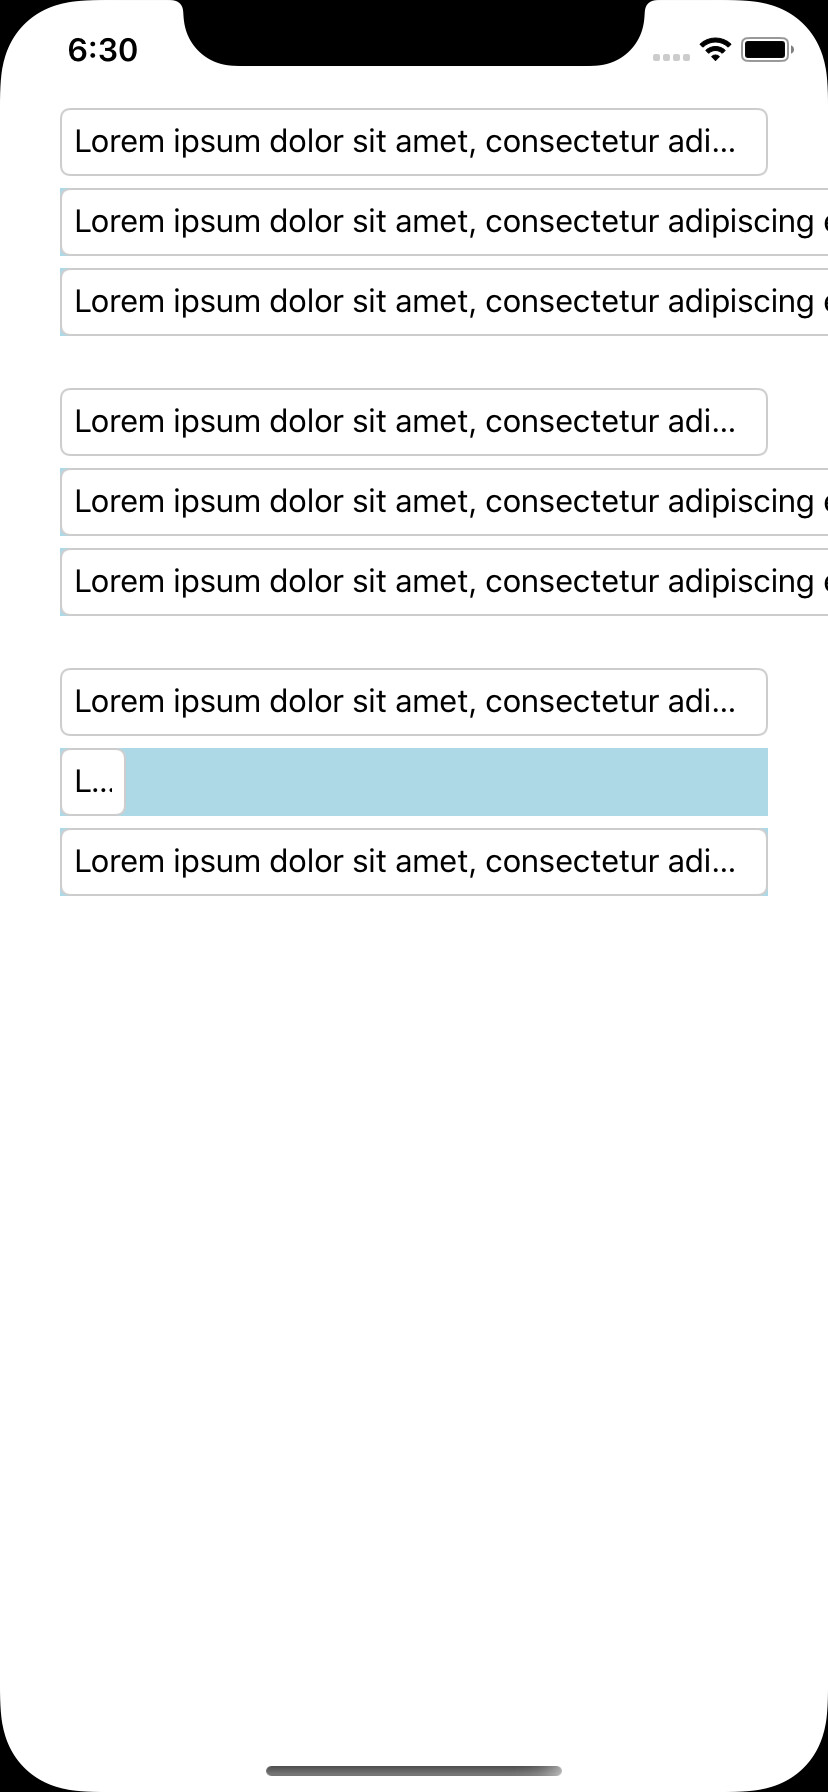This screenshot has height=1792, width=828.
Task: Tap the Wi-Fi status icon
Action: 714,48
